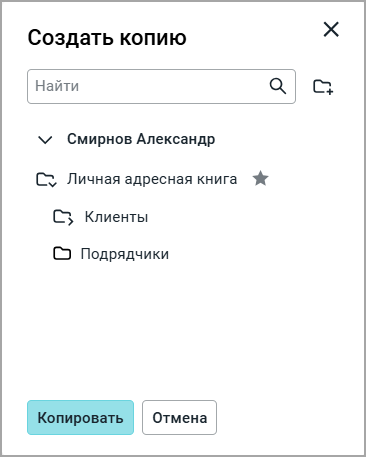Collapse the Смирнов Александр chevron

pyautogui.click(x=45, y=140)
